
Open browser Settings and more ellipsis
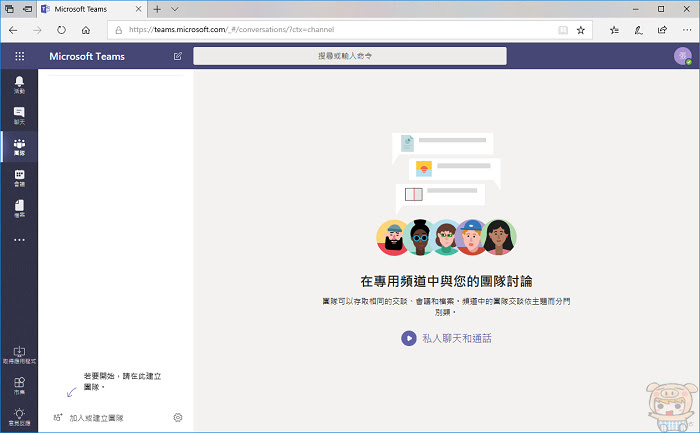point(687,30)
